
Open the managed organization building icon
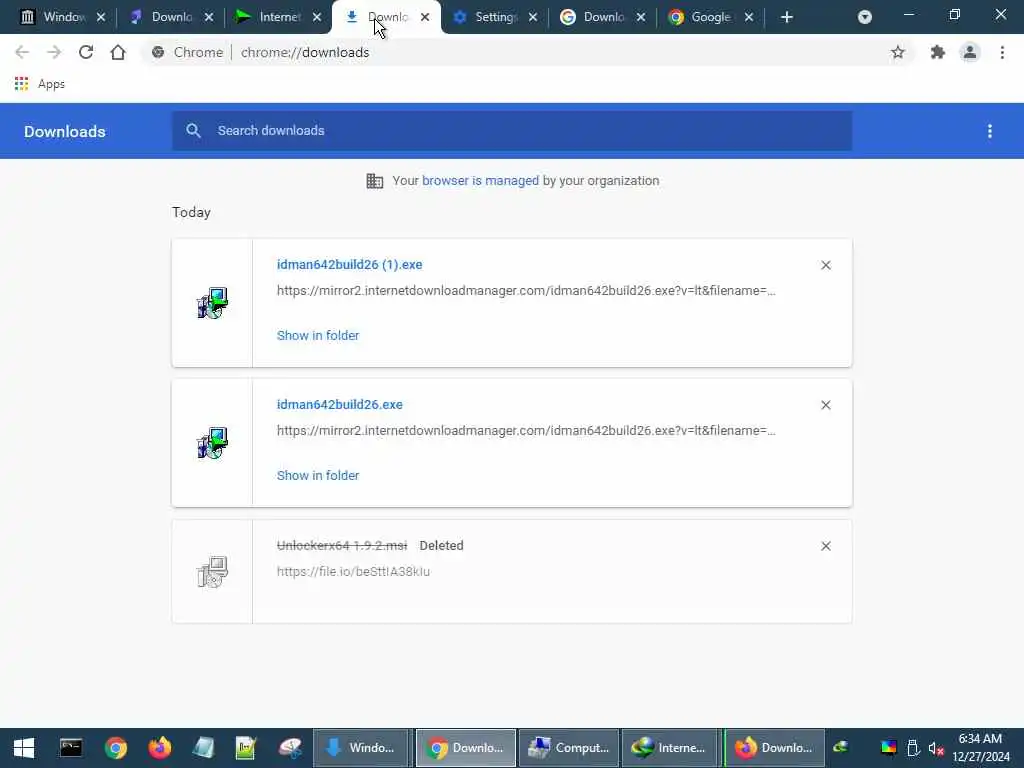point(375,181)
